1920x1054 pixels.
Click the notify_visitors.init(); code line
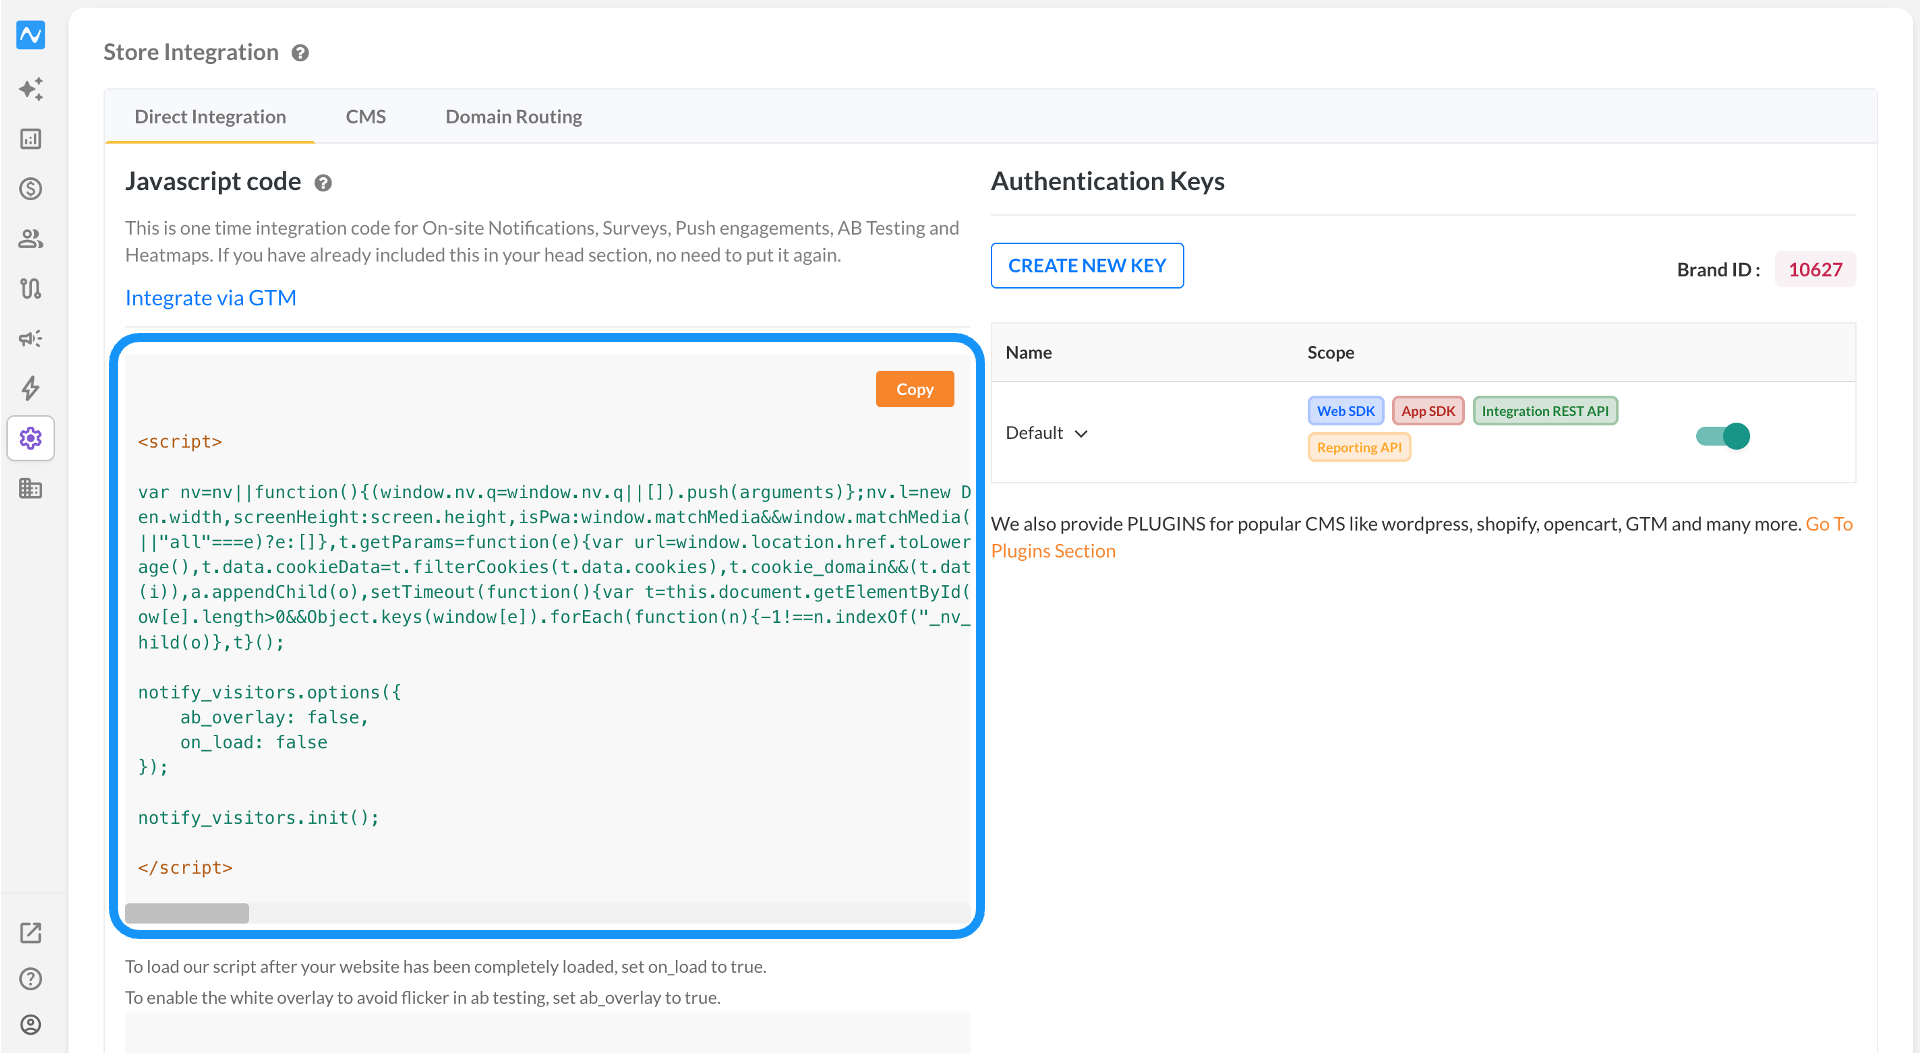[259, 818]
